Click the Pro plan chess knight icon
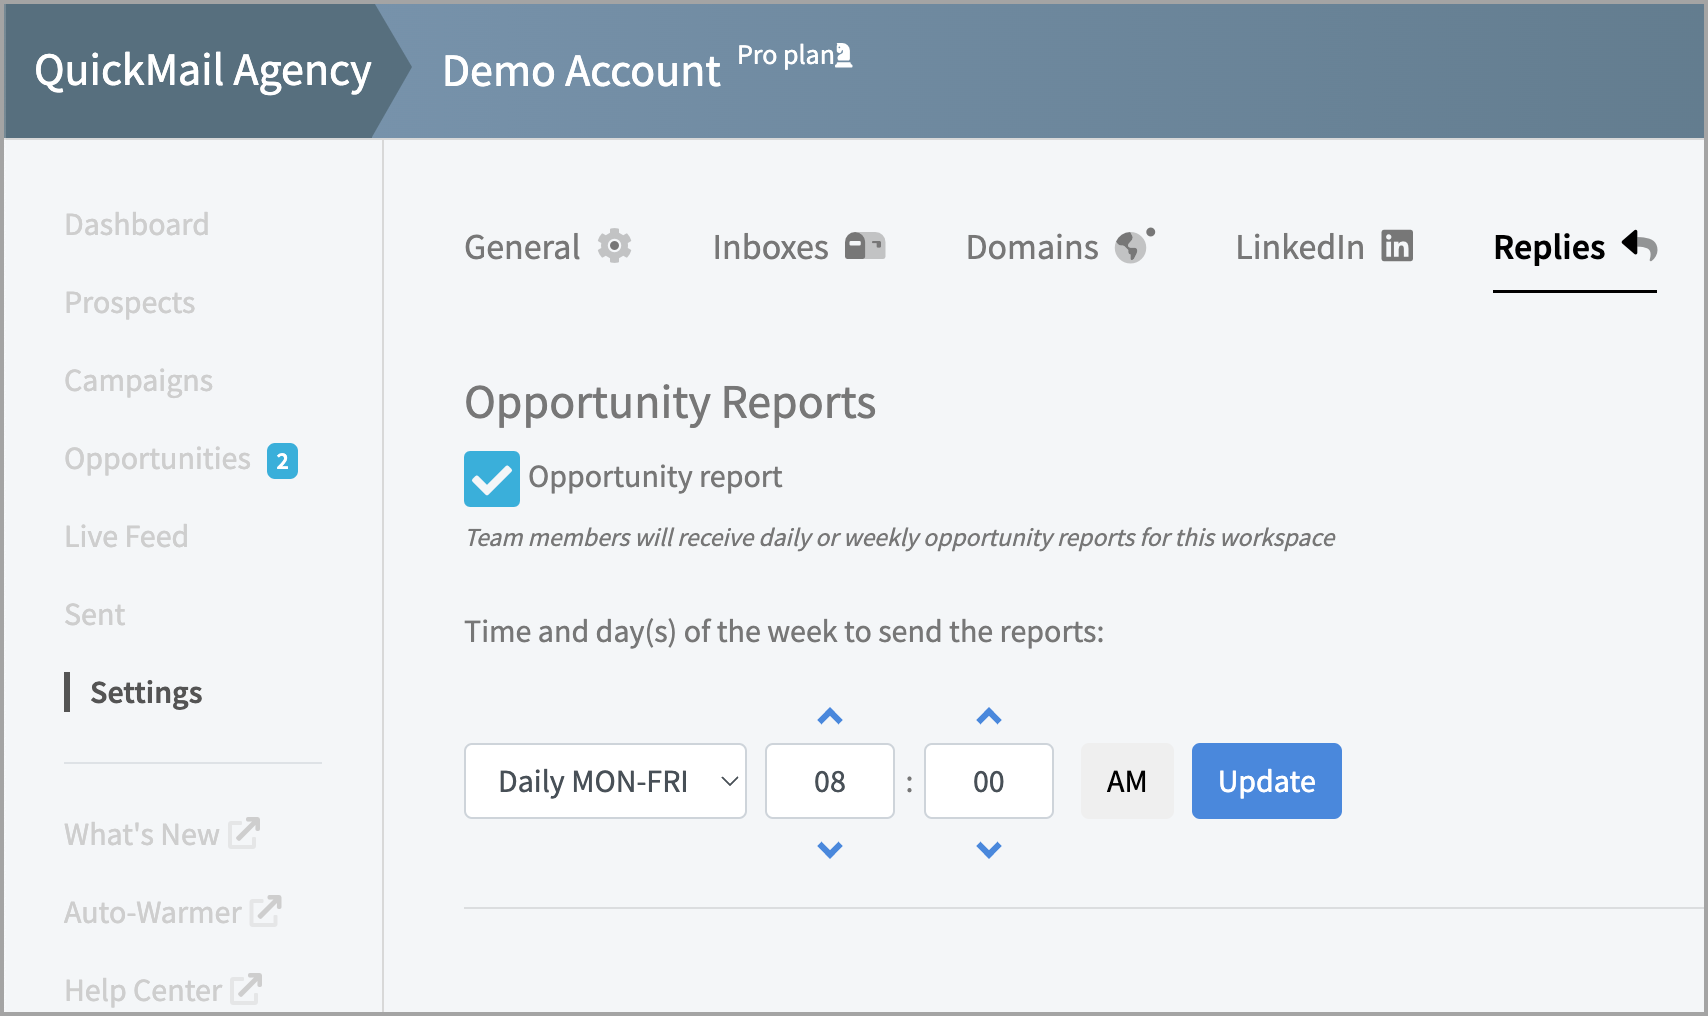The height and width of the screenshot is (1016, 1708). [x=844, y=56]
